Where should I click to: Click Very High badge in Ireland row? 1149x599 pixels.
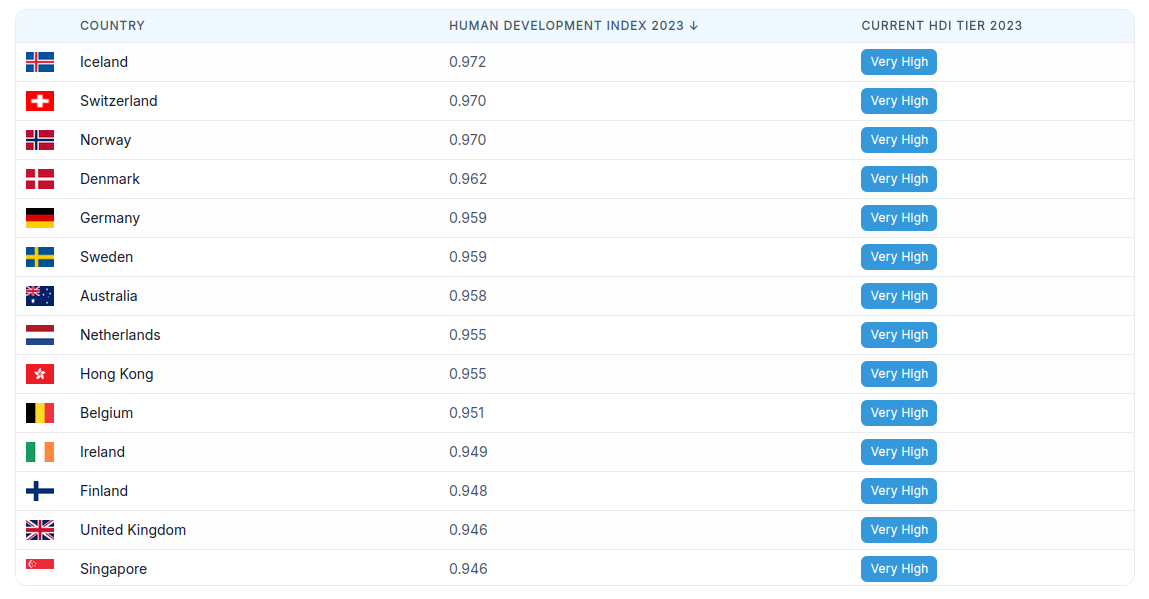898,452
